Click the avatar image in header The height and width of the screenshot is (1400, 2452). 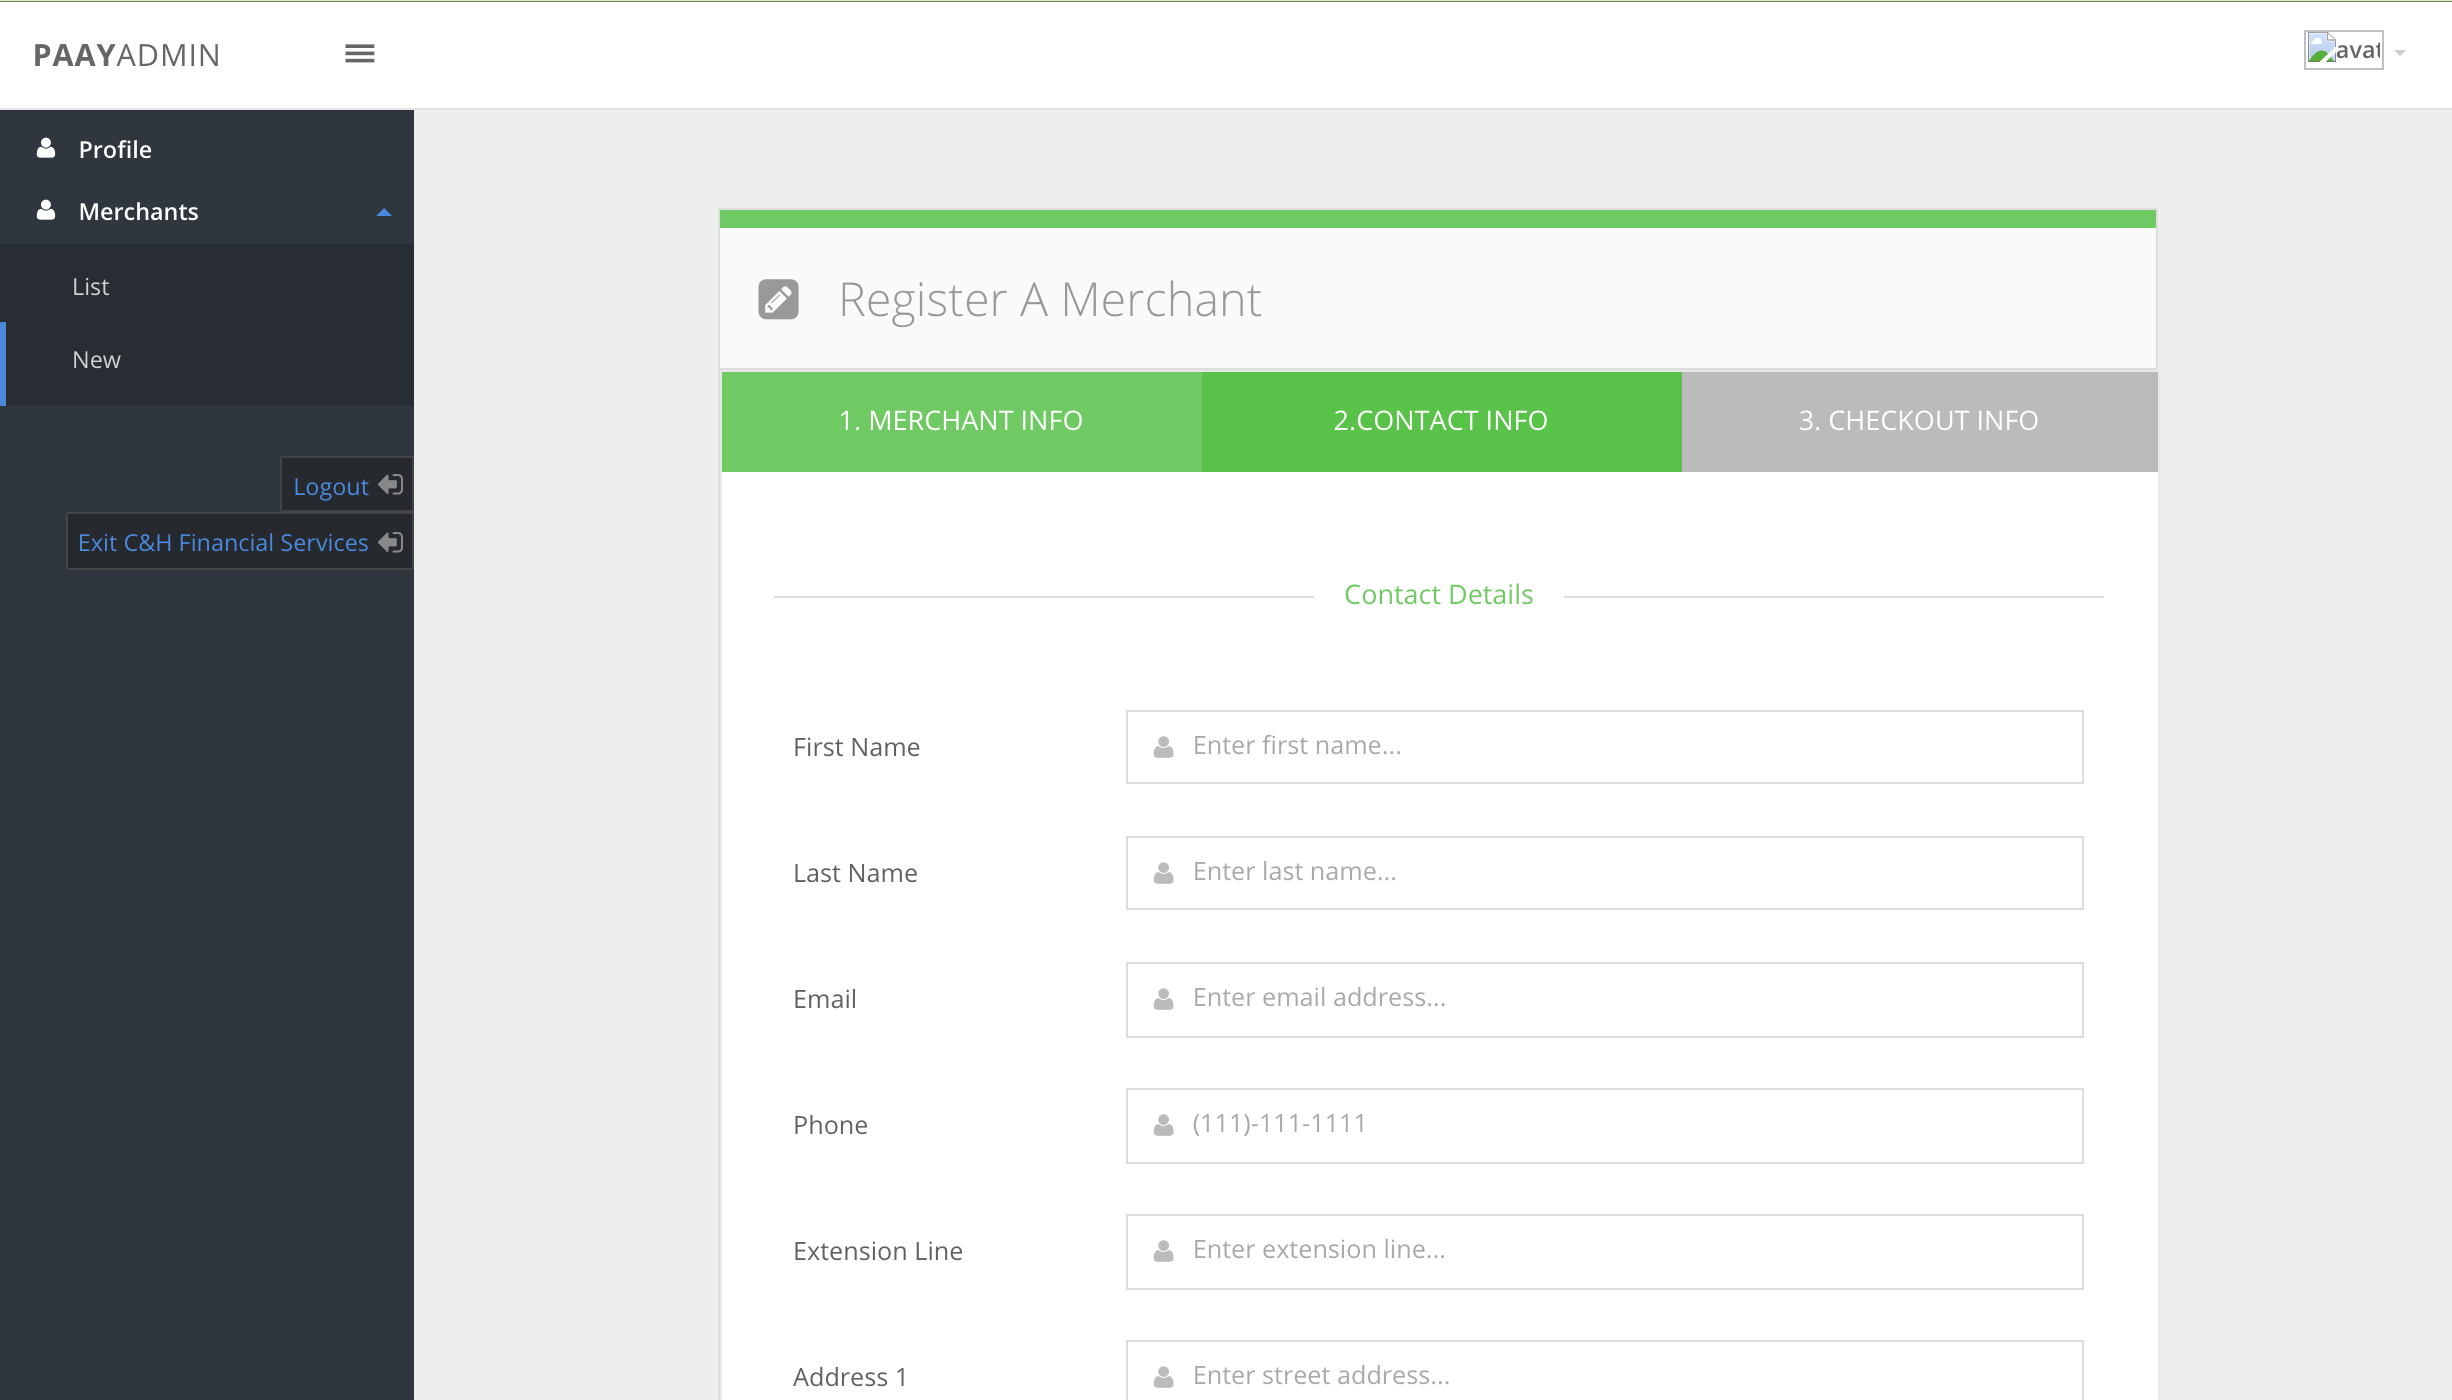[x=2343, y=50]
